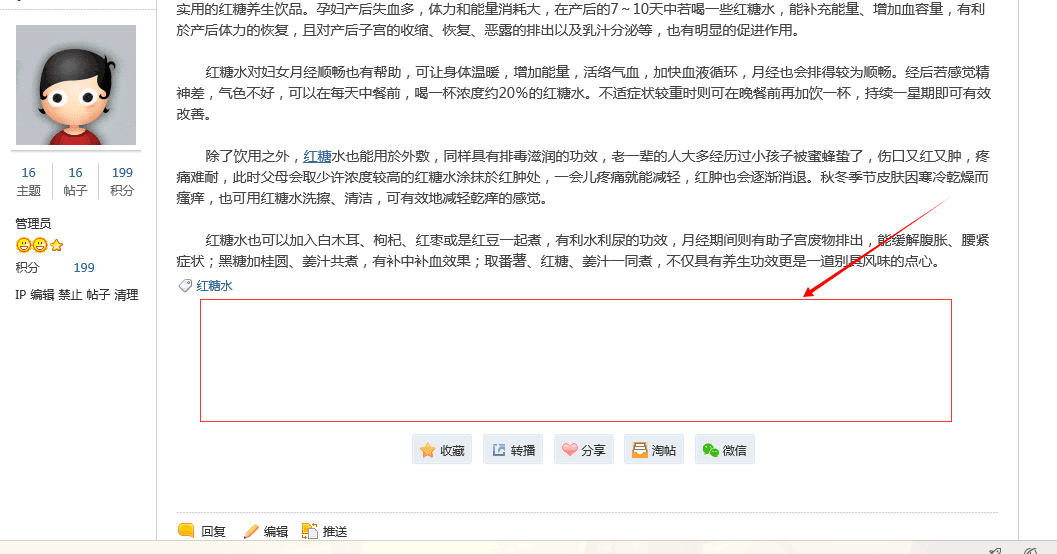Click the tag icon before 红糖水
The height and width of the screenshot is (554, 1057).
tap(185, 286)
